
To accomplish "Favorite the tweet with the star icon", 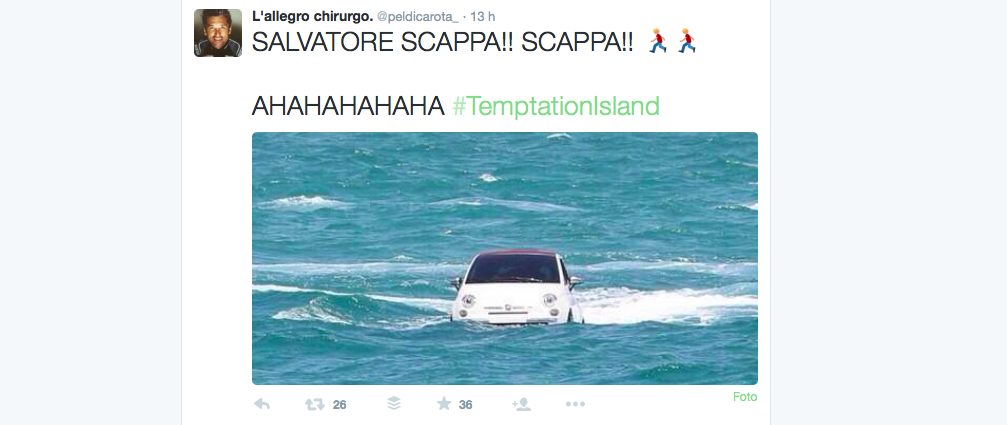I will coord(444,403).
